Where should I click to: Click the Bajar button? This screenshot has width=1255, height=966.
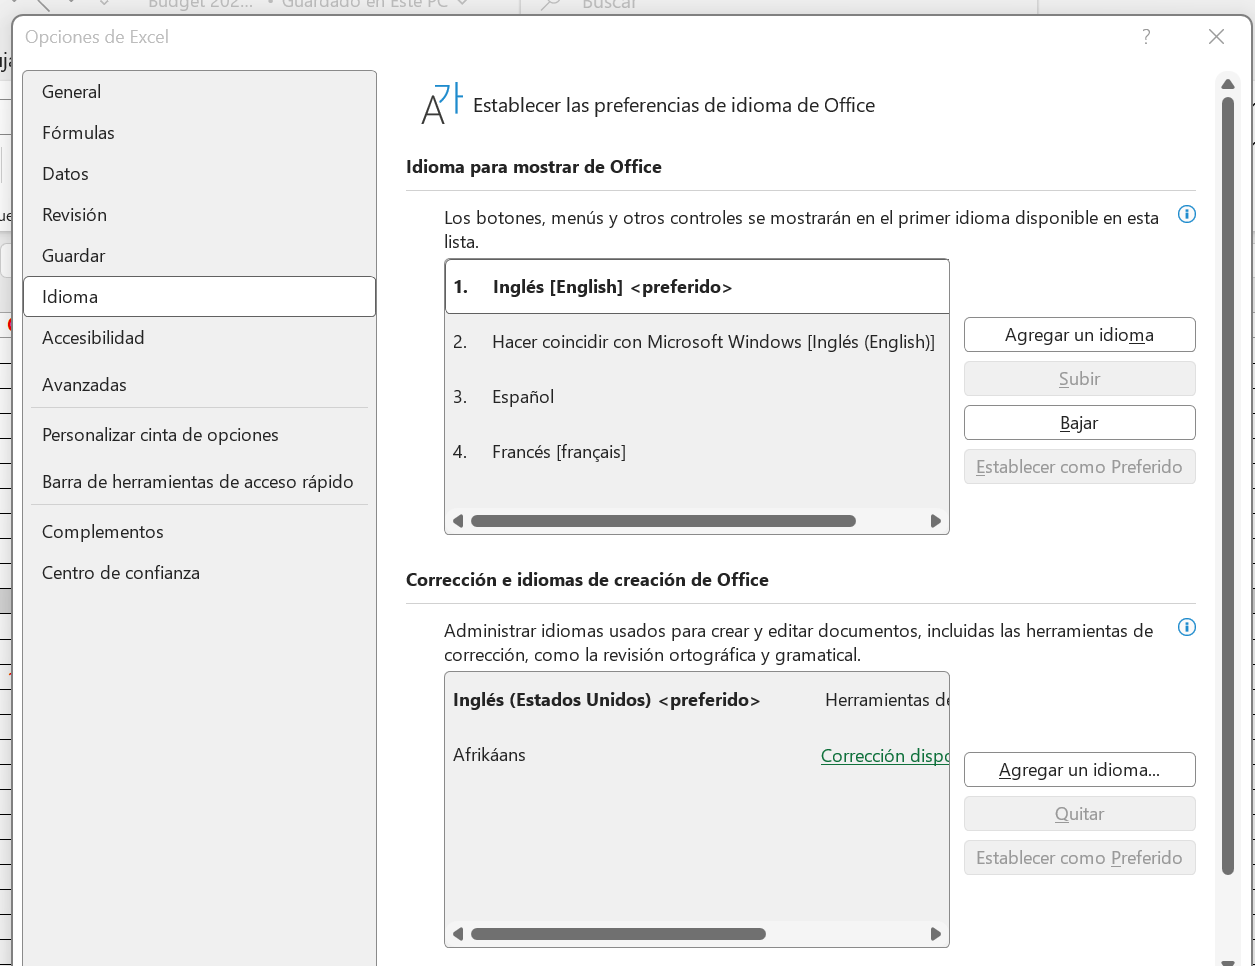click(x=1080, y=423)
